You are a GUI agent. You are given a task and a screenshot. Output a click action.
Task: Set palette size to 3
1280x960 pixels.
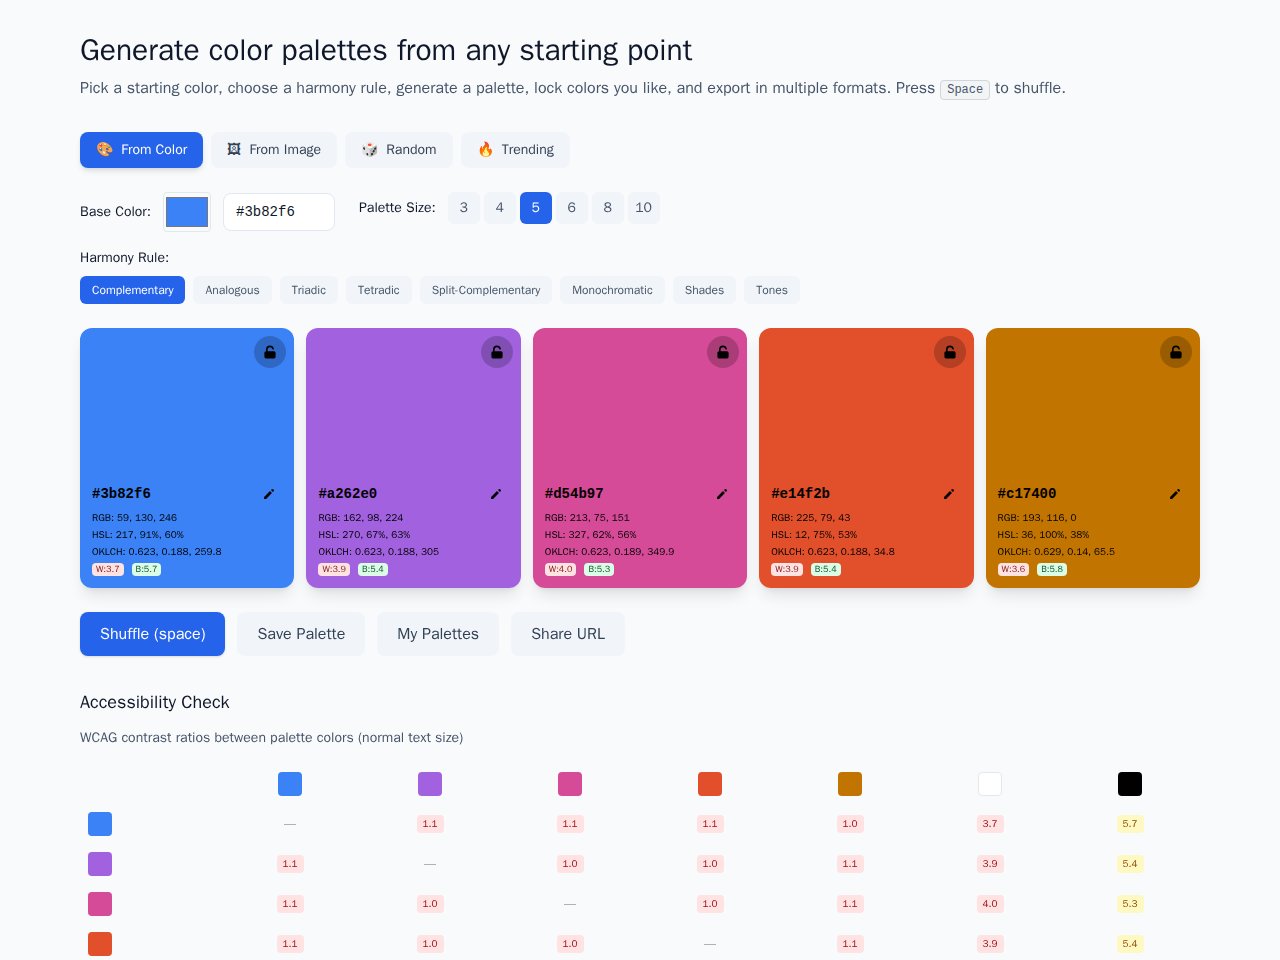(464, 208)
